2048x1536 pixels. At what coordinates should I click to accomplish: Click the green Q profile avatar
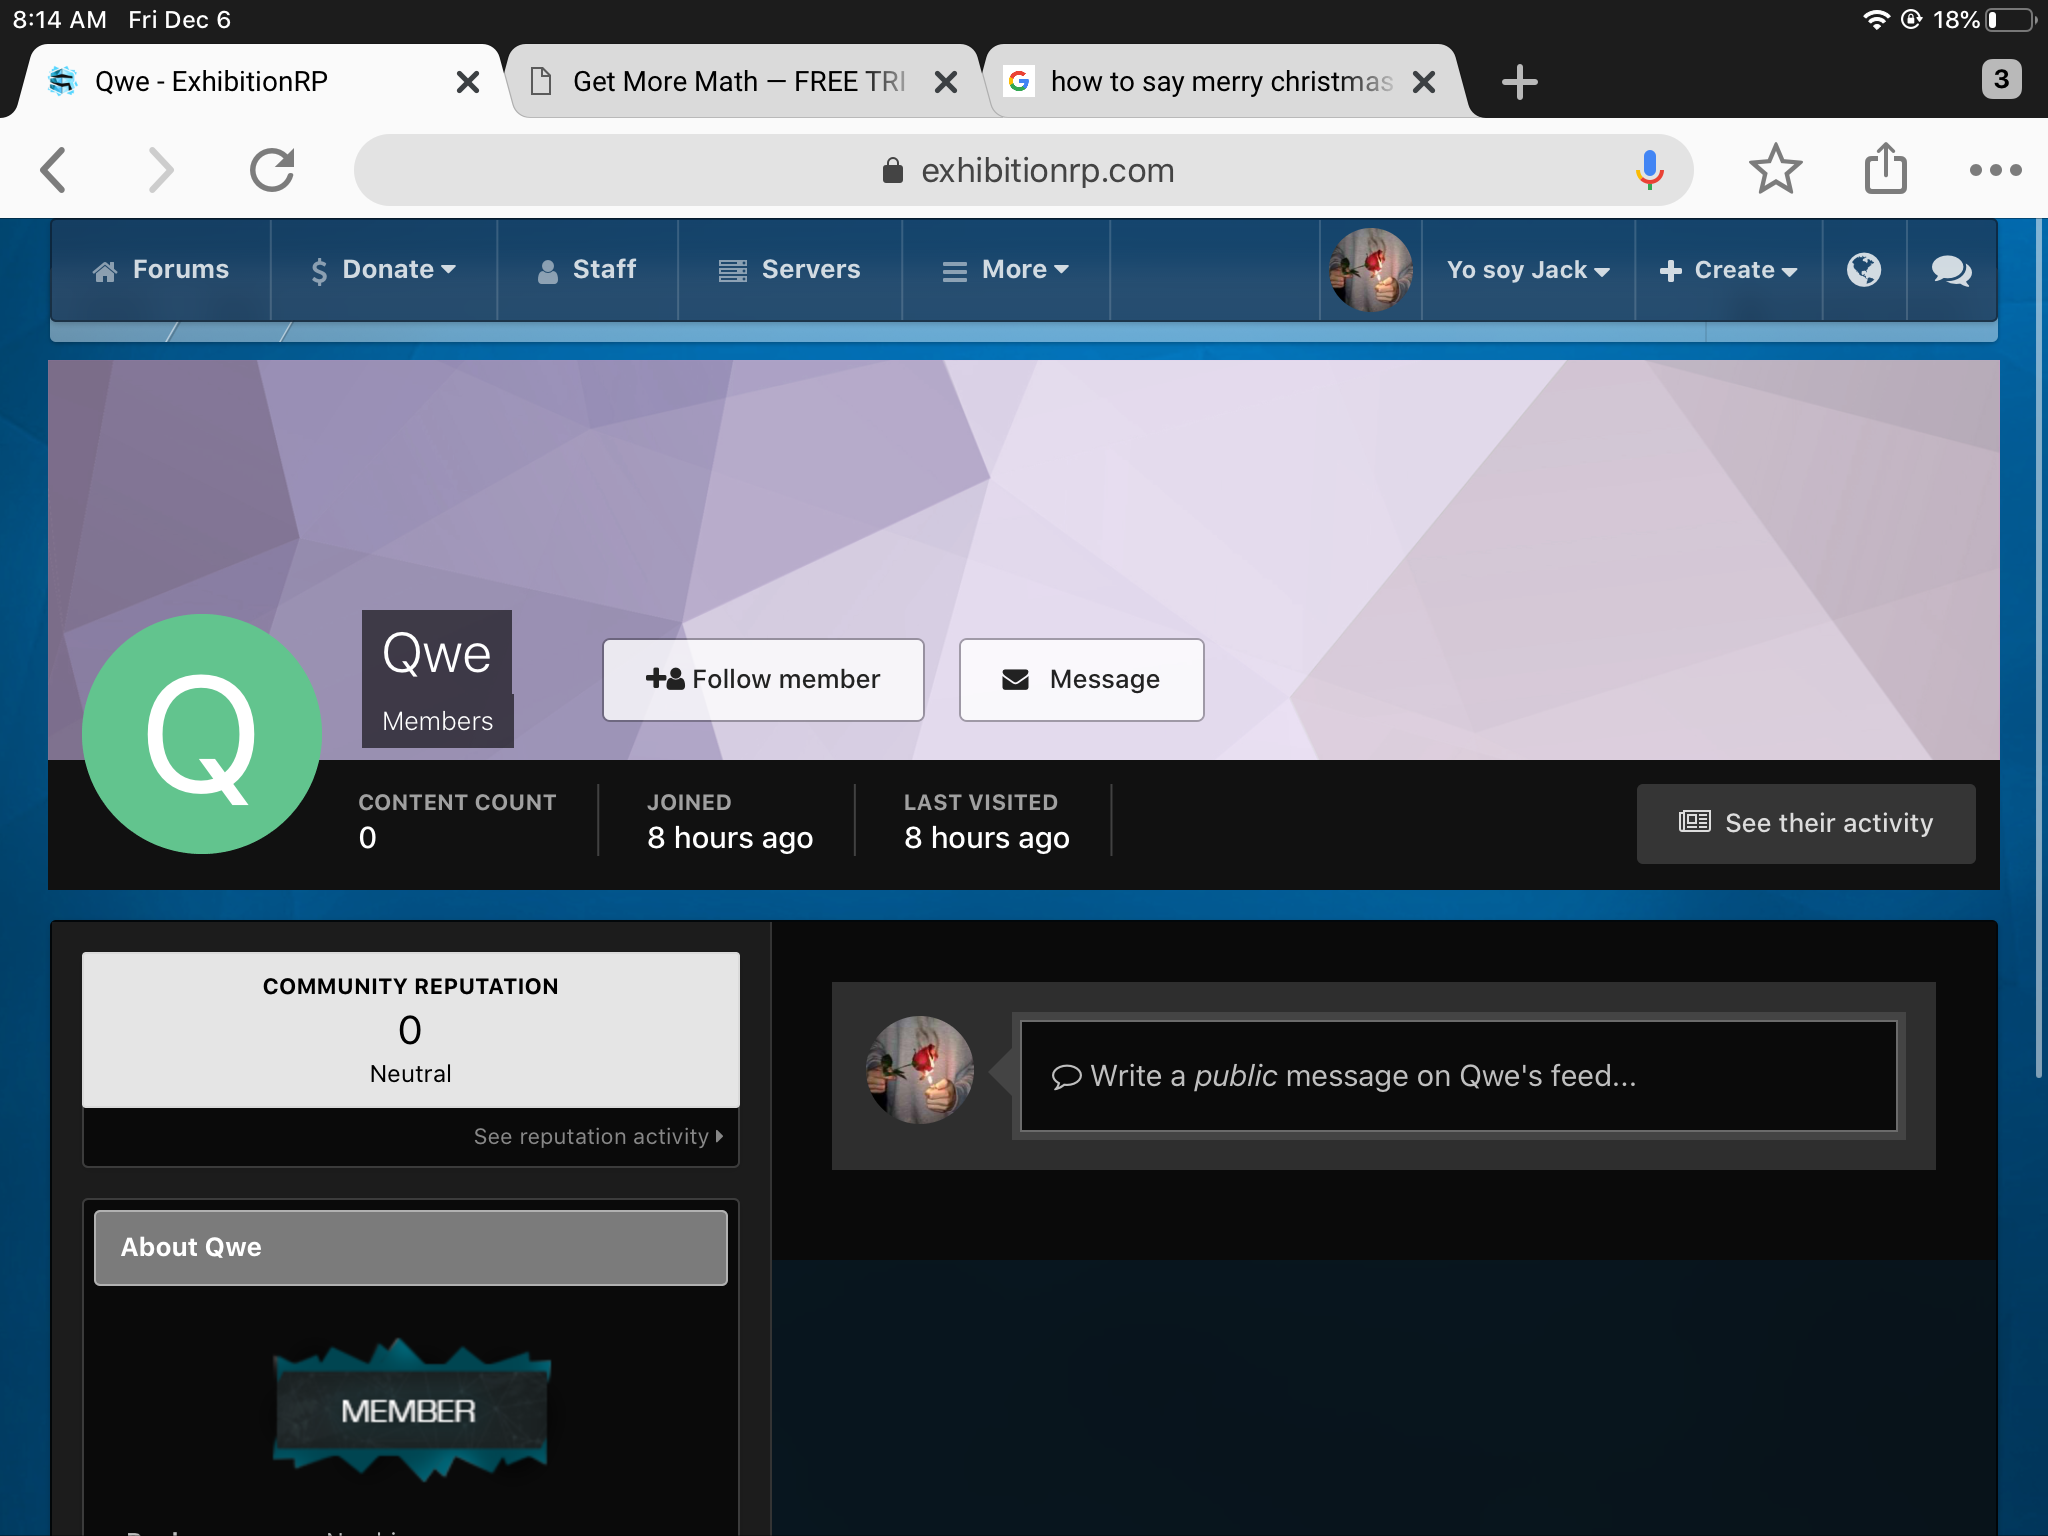pyautogui.click(x=202, y=734)
